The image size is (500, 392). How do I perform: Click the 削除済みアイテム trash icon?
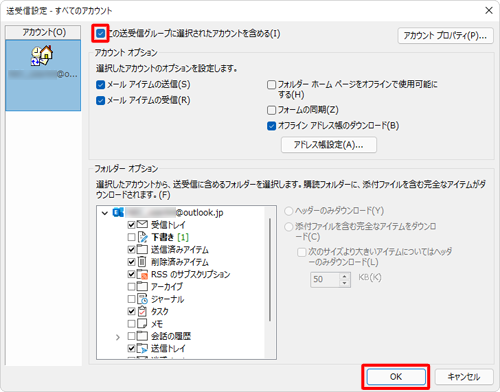pyautogui.click(x=142, y=262)
